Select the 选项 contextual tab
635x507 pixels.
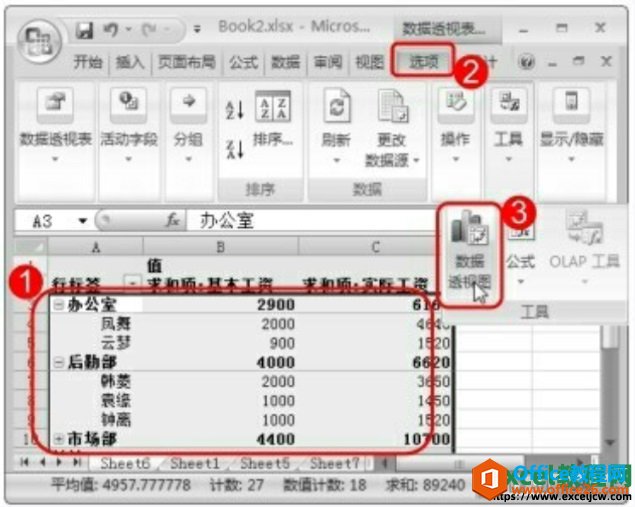(x=423, y=62)
